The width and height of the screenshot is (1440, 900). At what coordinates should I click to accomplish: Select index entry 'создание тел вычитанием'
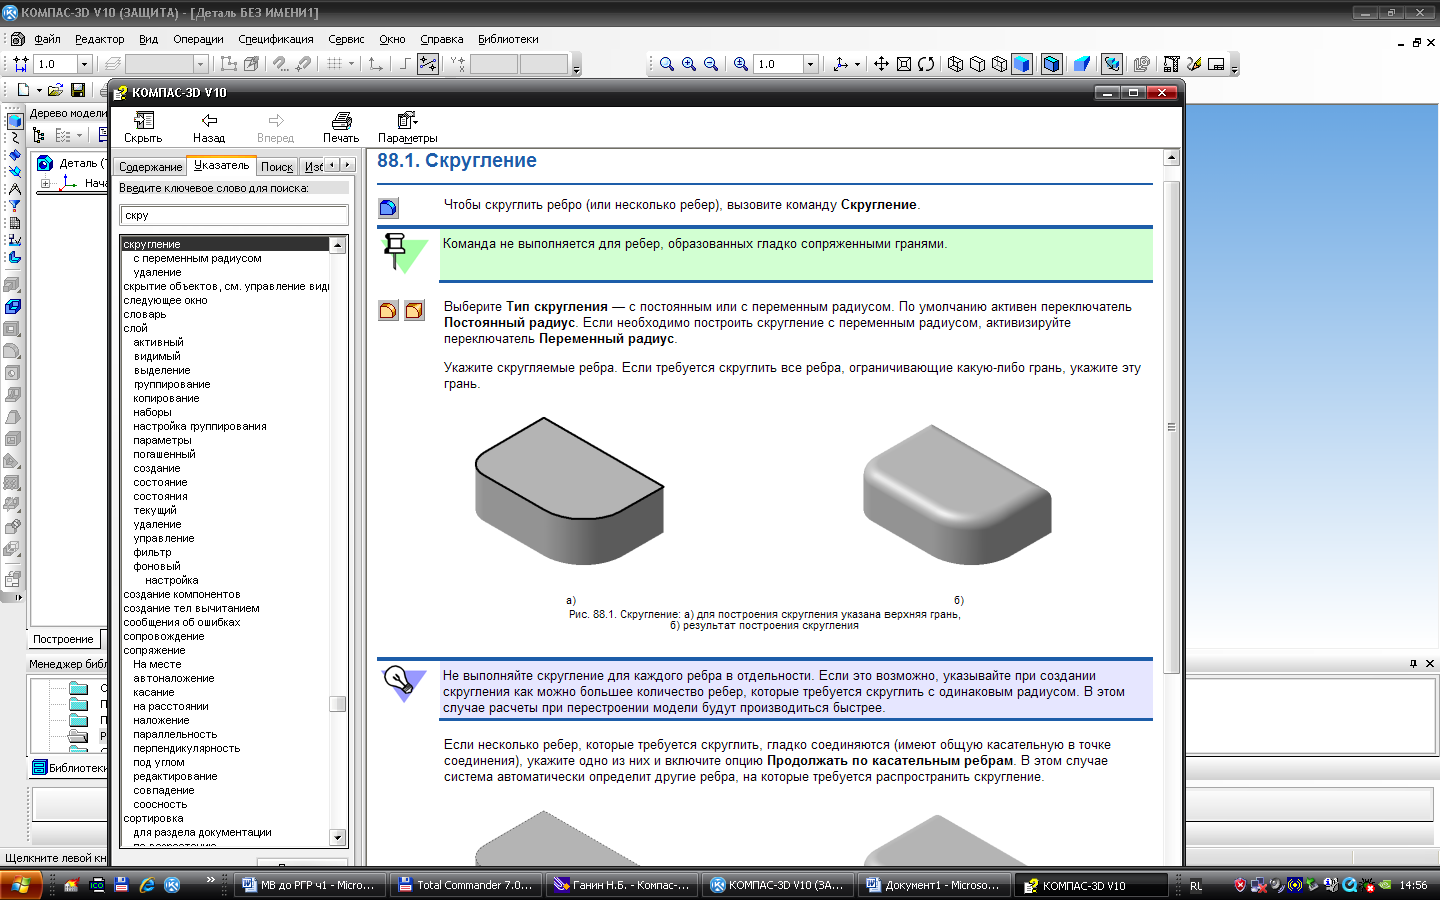pos(191,608)
